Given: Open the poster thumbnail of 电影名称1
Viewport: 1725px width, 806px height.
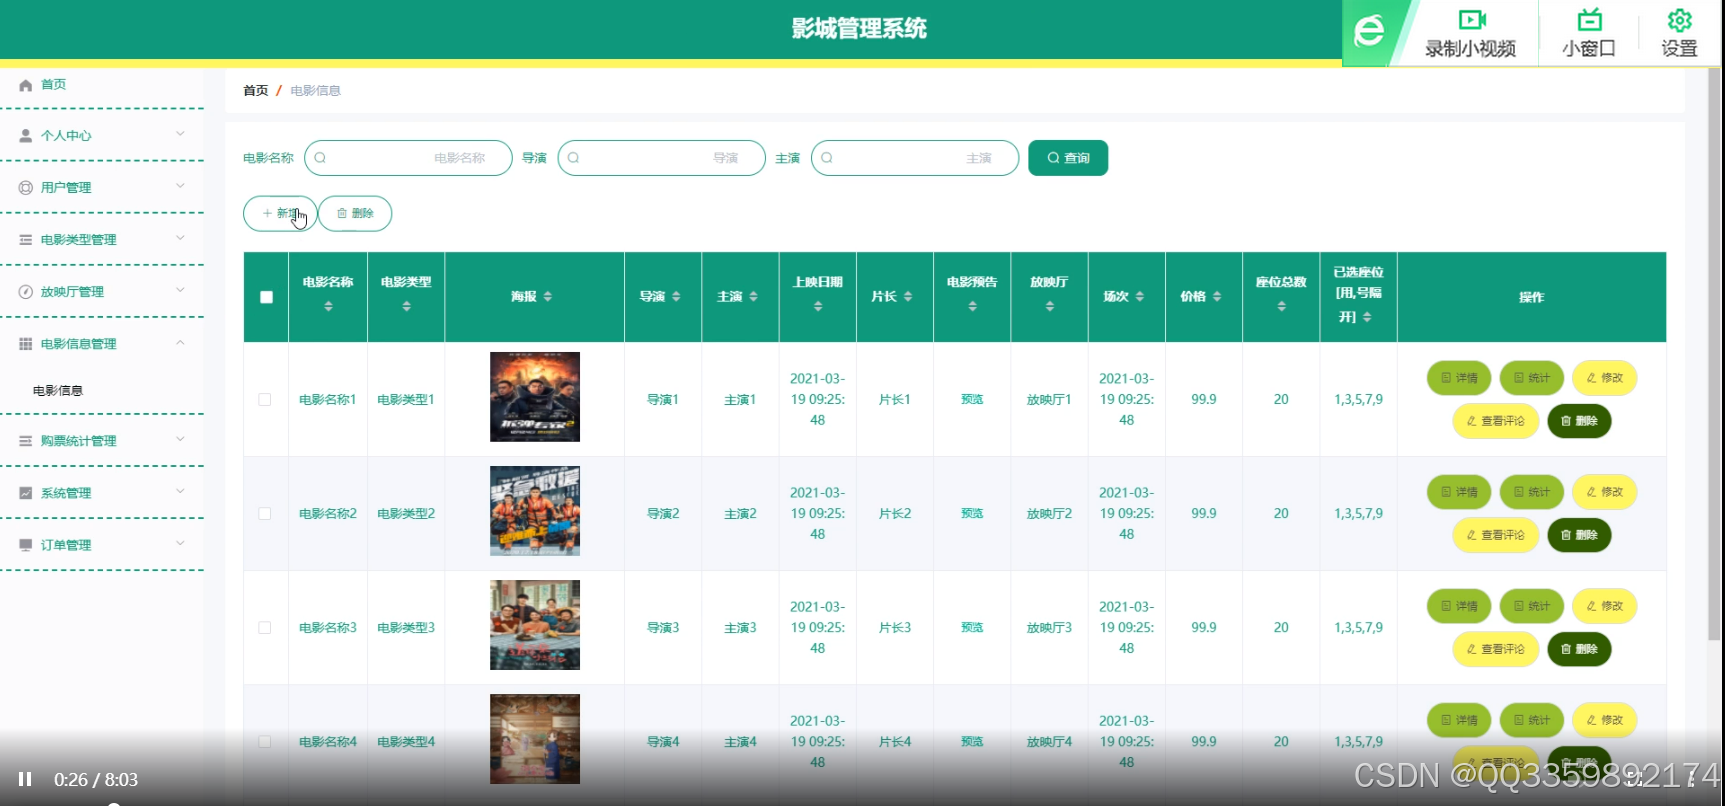Looking at the screenshot, I should [x=535, y=397].
